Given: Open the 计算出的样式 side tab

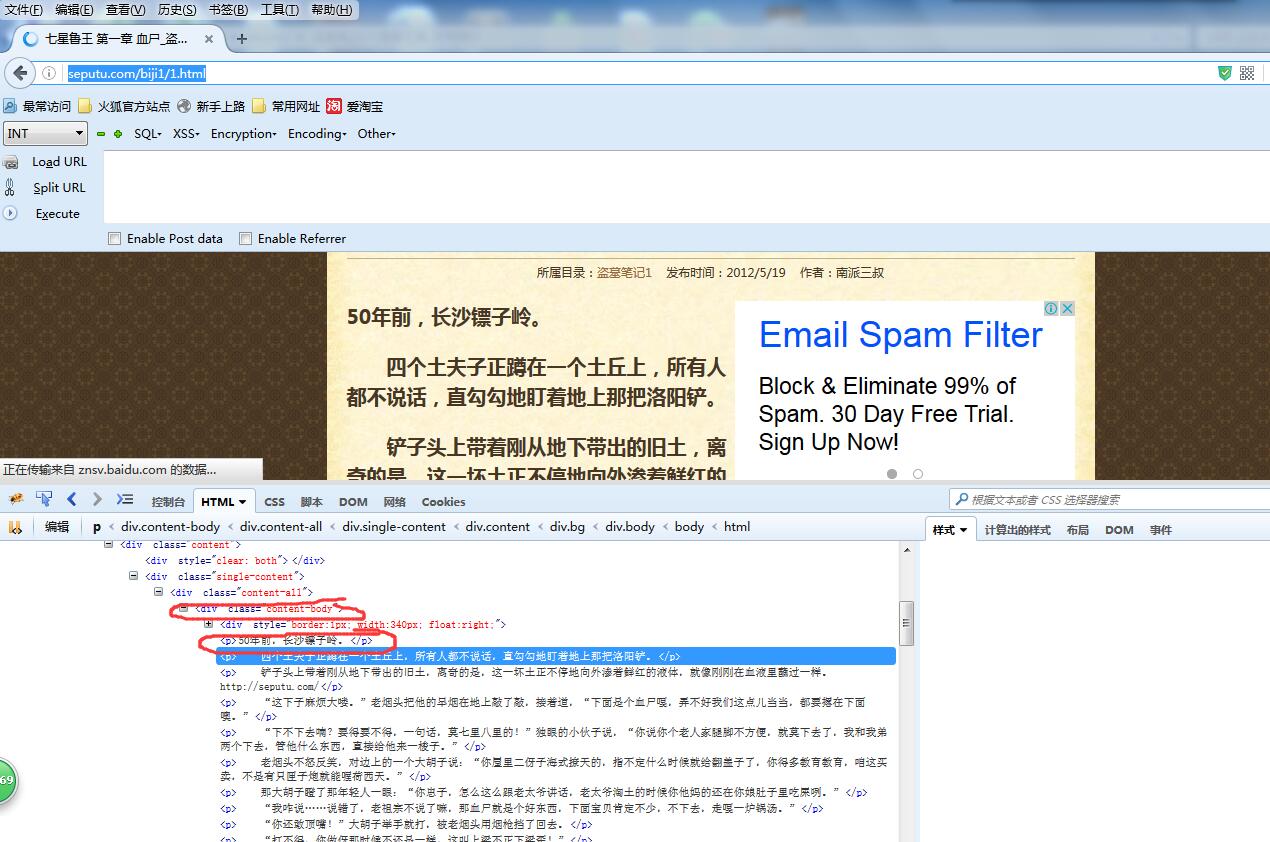Looking at the screenshot, I should pos(1017,530).
